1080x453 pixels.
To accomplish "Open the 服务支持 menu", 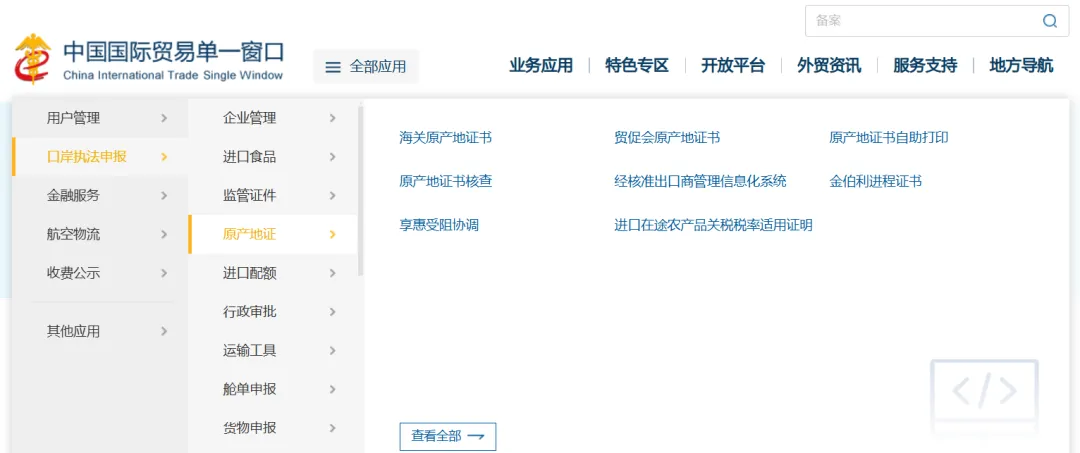I will click(925, 65).
